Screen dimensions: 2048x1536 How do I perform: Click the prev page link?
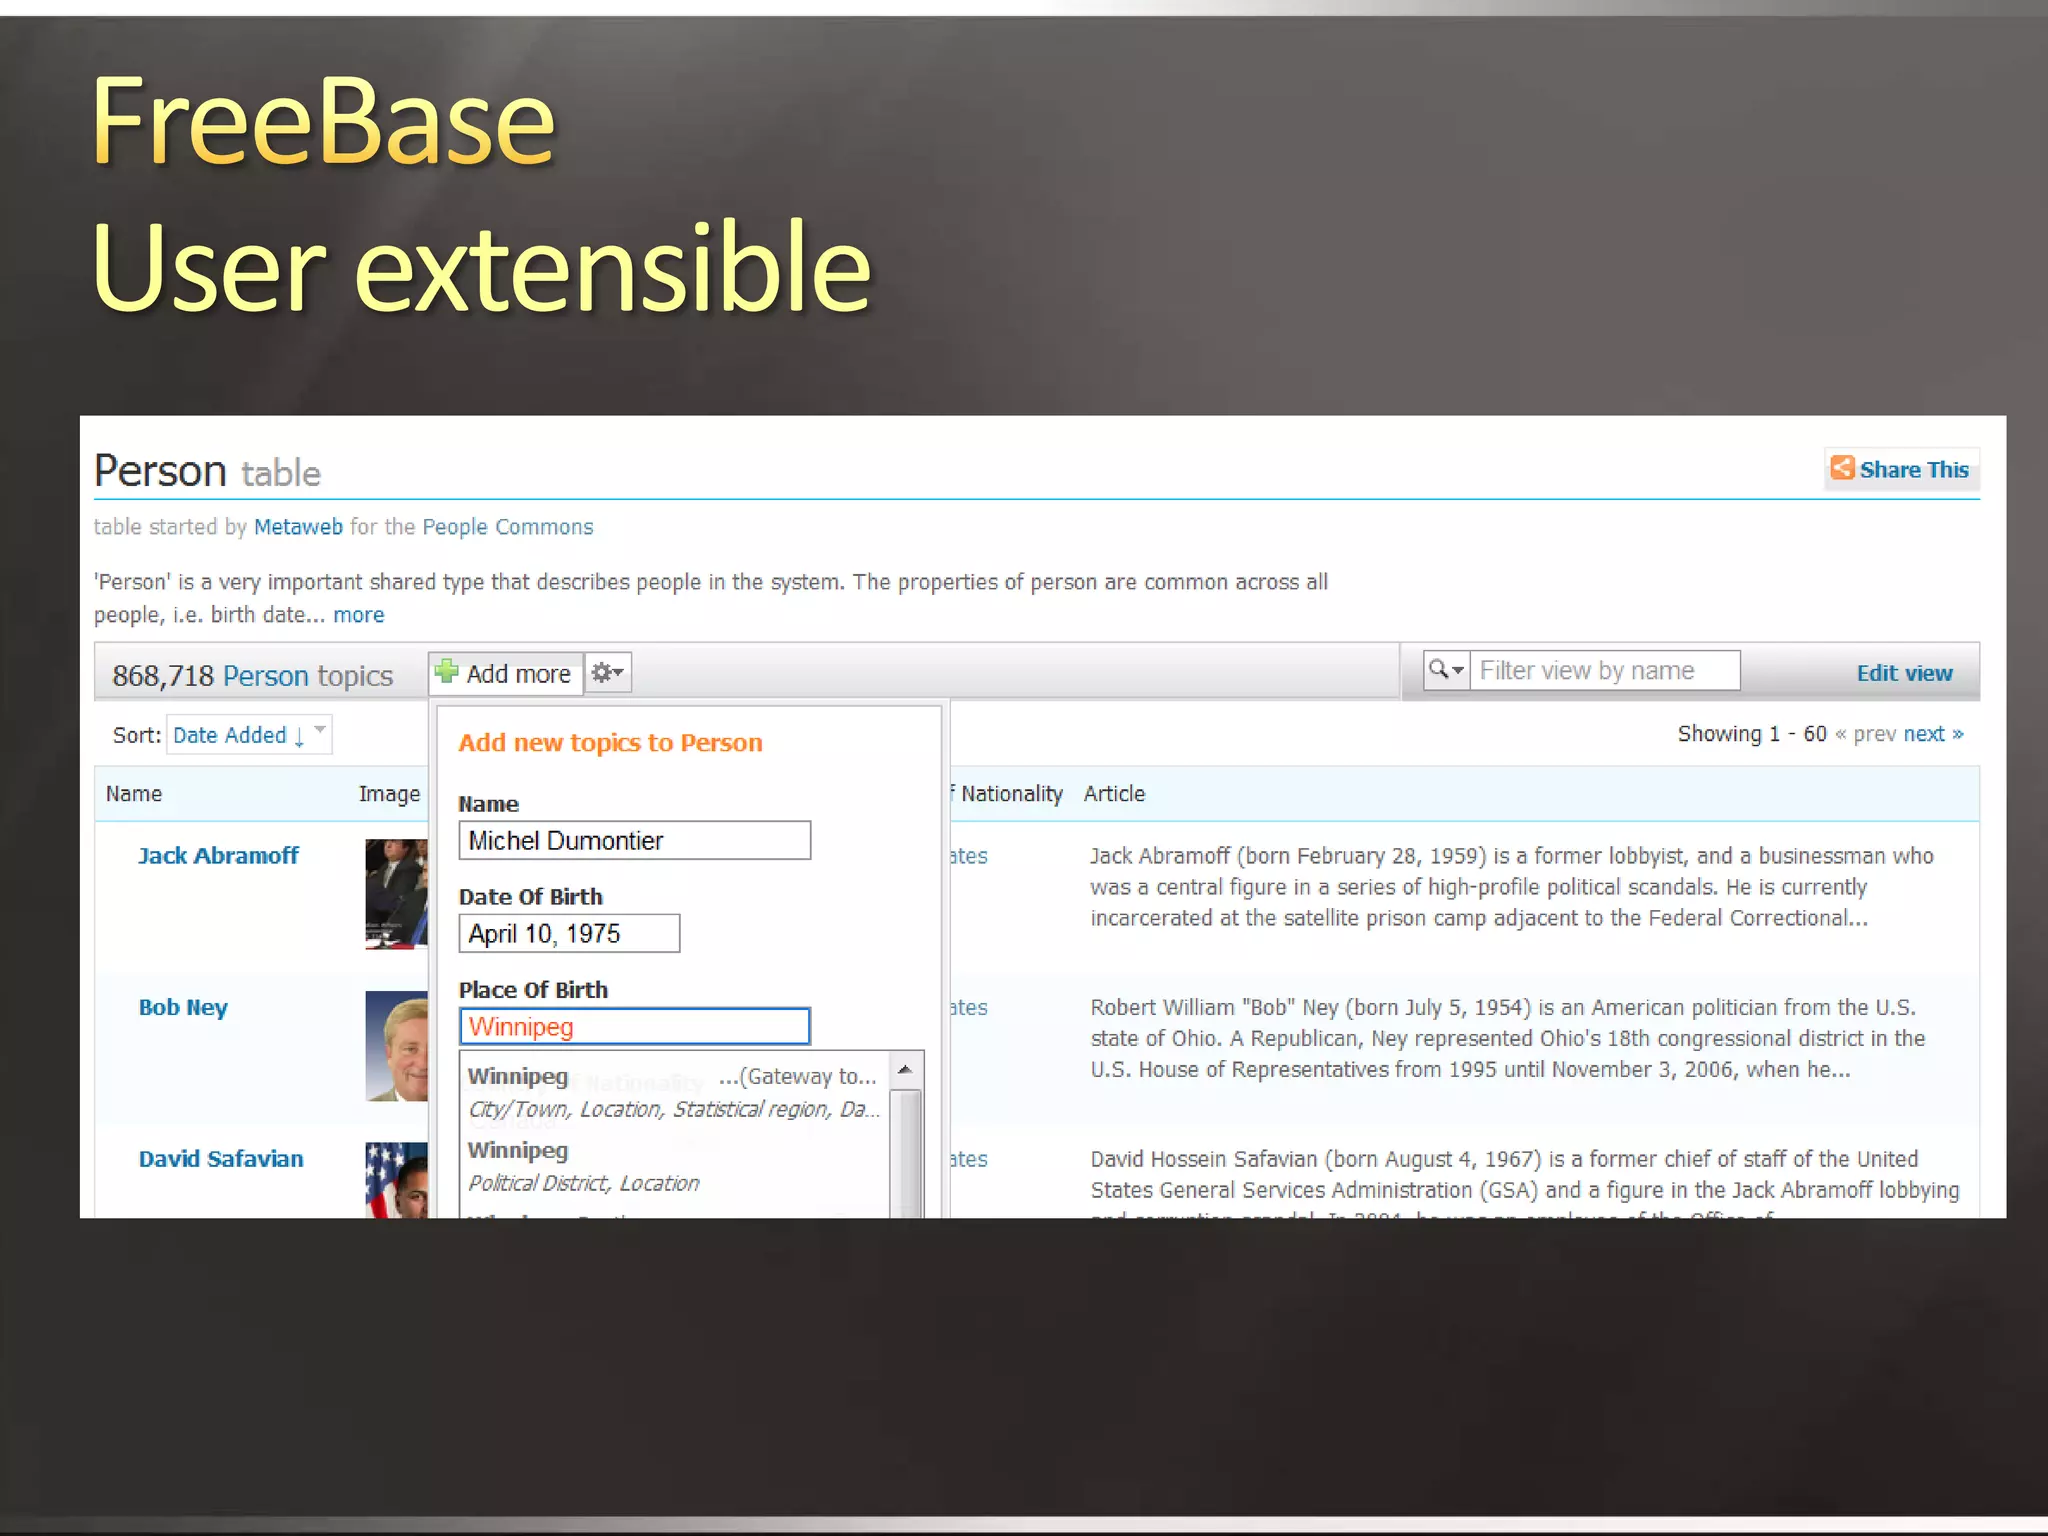click(1865, 734)
